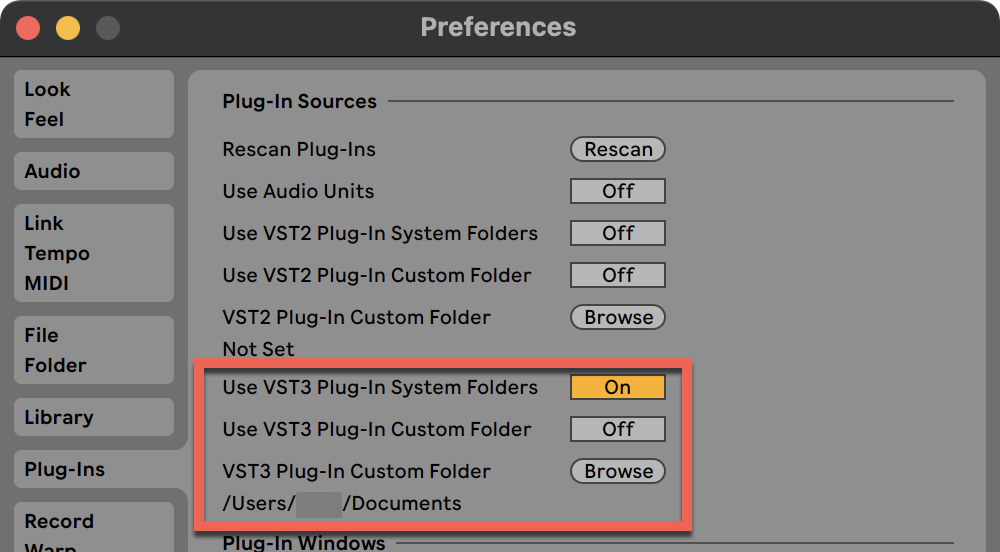This screenshot has height=552, width=1000.
Task: Select the Link Tempo MIDI tab
Action: click(x=94, y=253)
